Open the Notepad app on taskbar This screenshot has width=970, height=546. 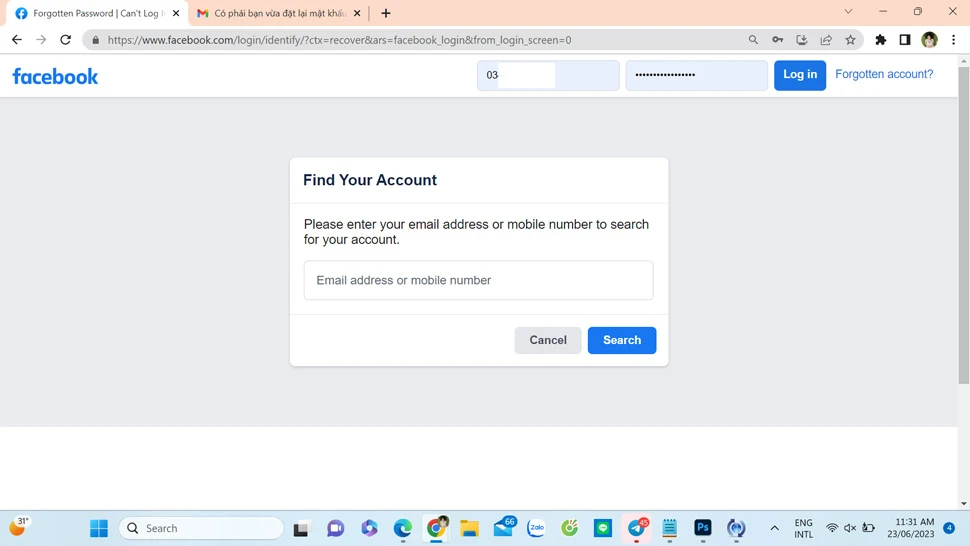669,528
